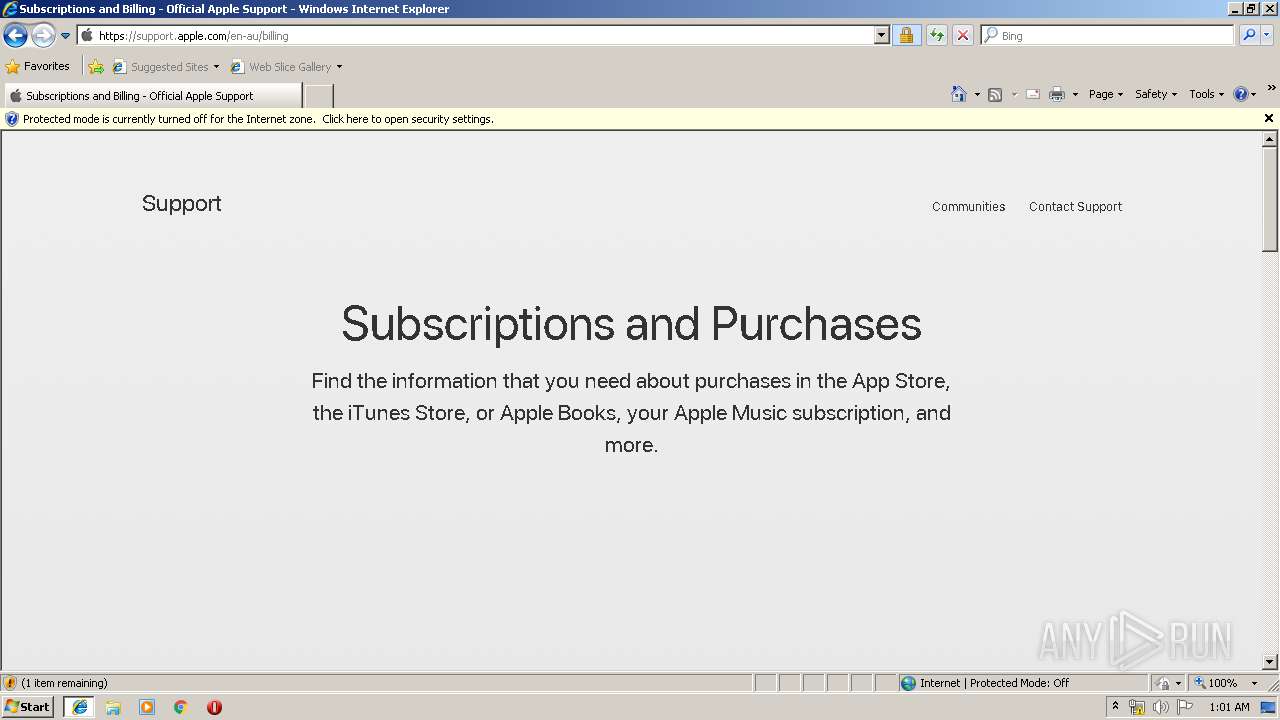Expand the Home button dropdown arrow
1280x720 pixels.
pyautogui.click(x=977, y=94)
